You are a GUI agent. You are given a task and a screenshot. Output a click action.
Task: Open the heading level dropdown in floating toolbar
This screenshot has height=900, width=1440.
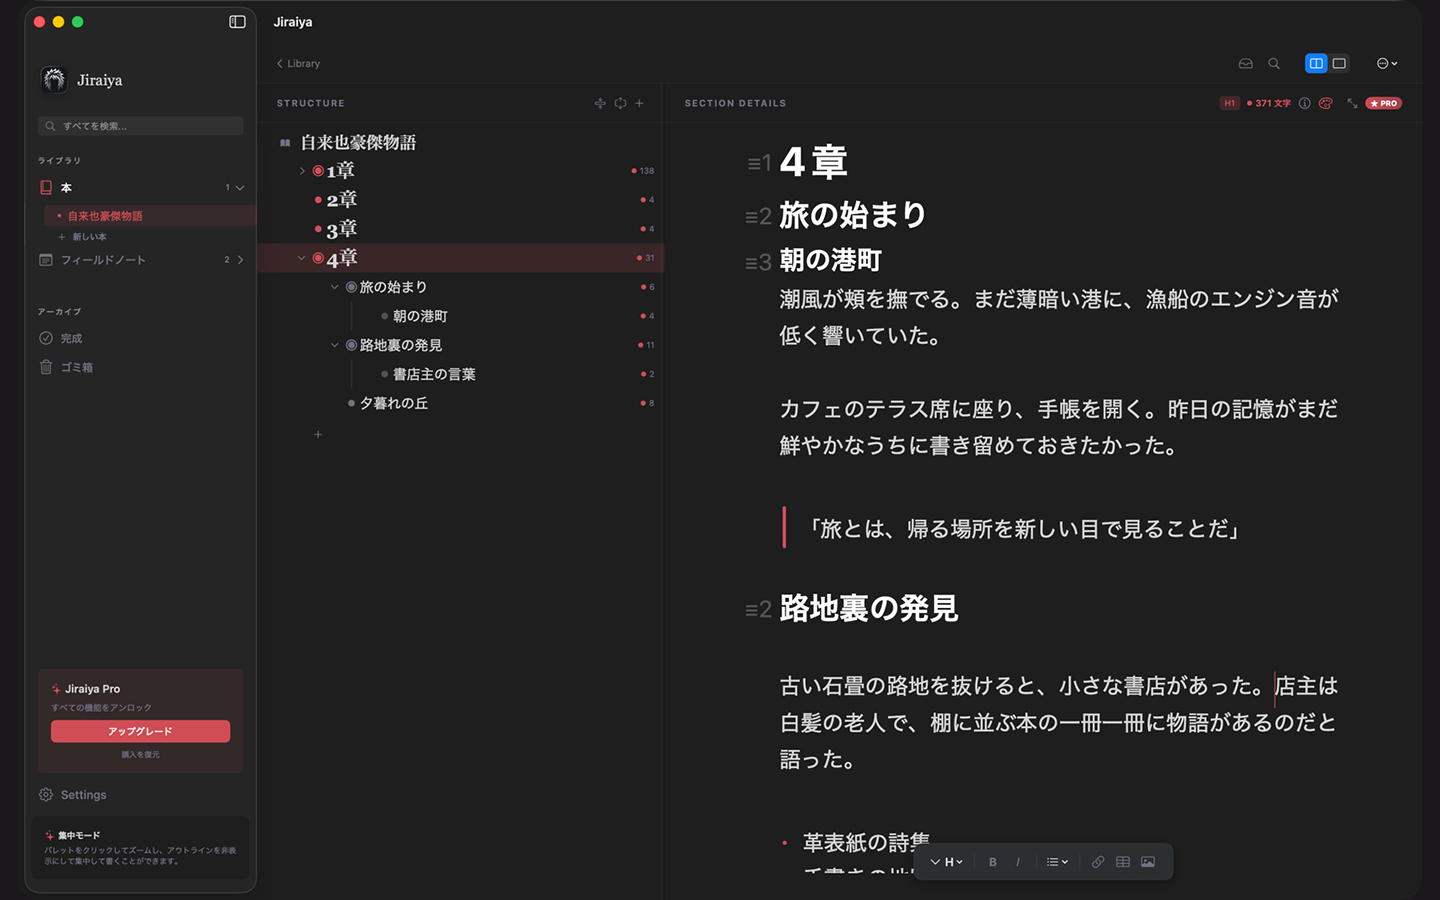click(946, 861)
